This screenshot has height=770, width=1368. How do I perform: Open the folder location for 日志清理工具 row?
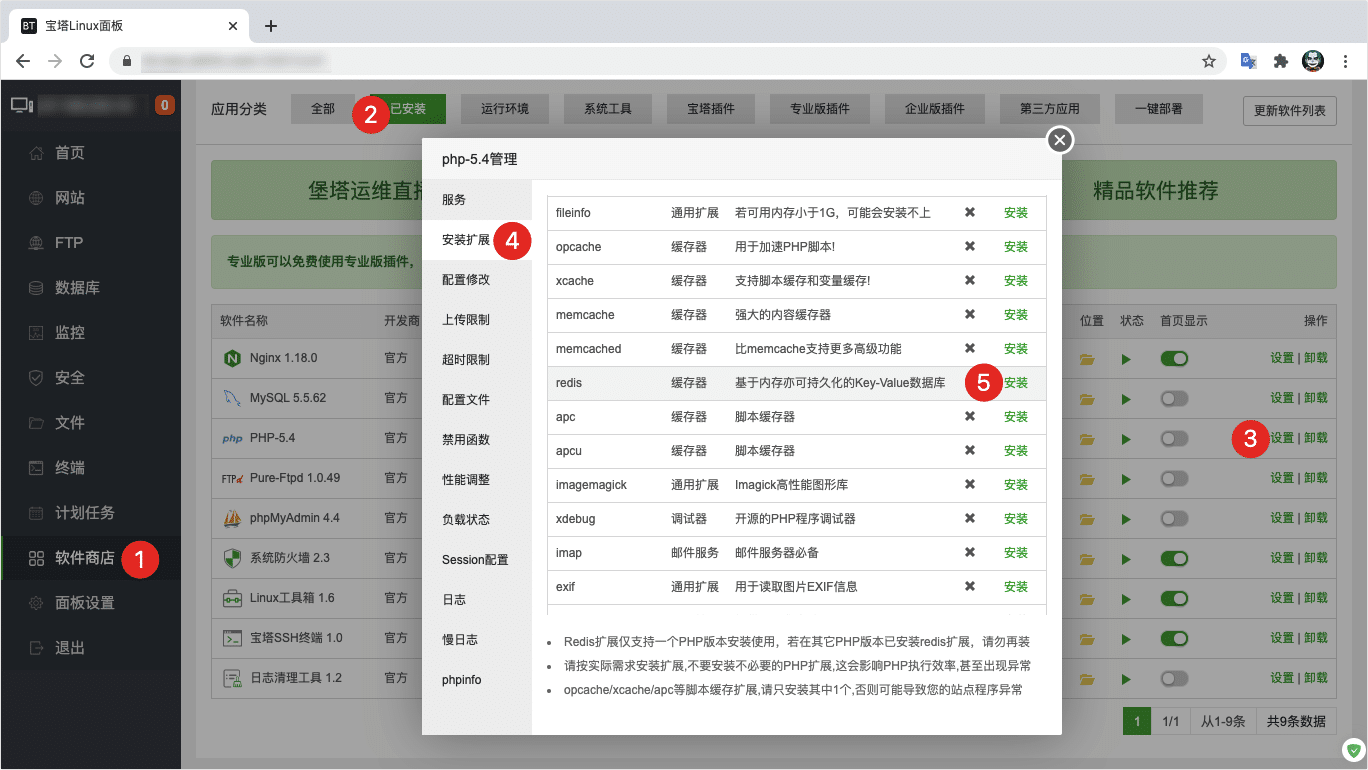1088,679
